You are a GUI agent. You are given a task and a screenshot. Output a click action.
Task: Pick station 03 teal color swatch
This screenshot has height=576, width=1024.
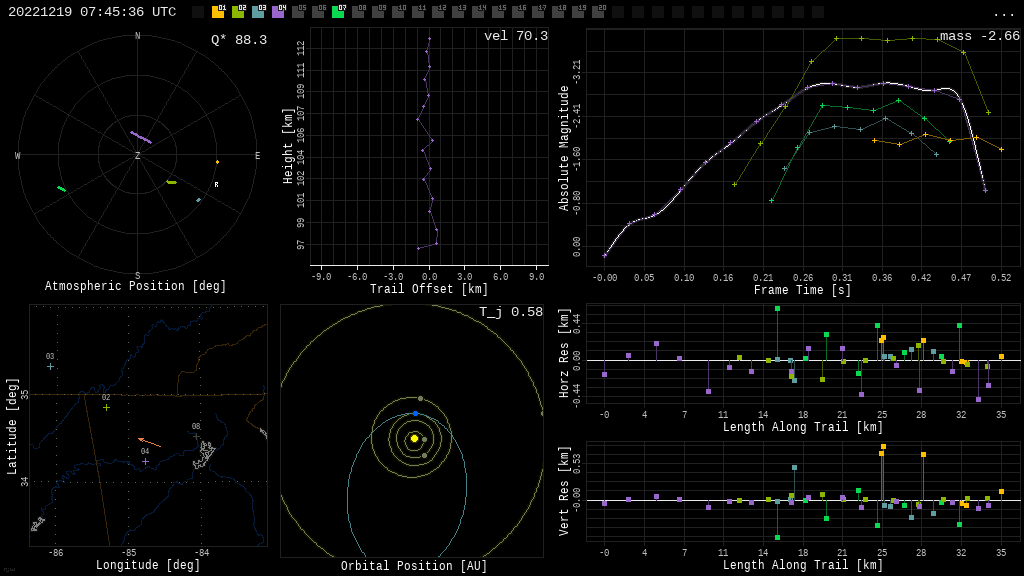[258, 12]
